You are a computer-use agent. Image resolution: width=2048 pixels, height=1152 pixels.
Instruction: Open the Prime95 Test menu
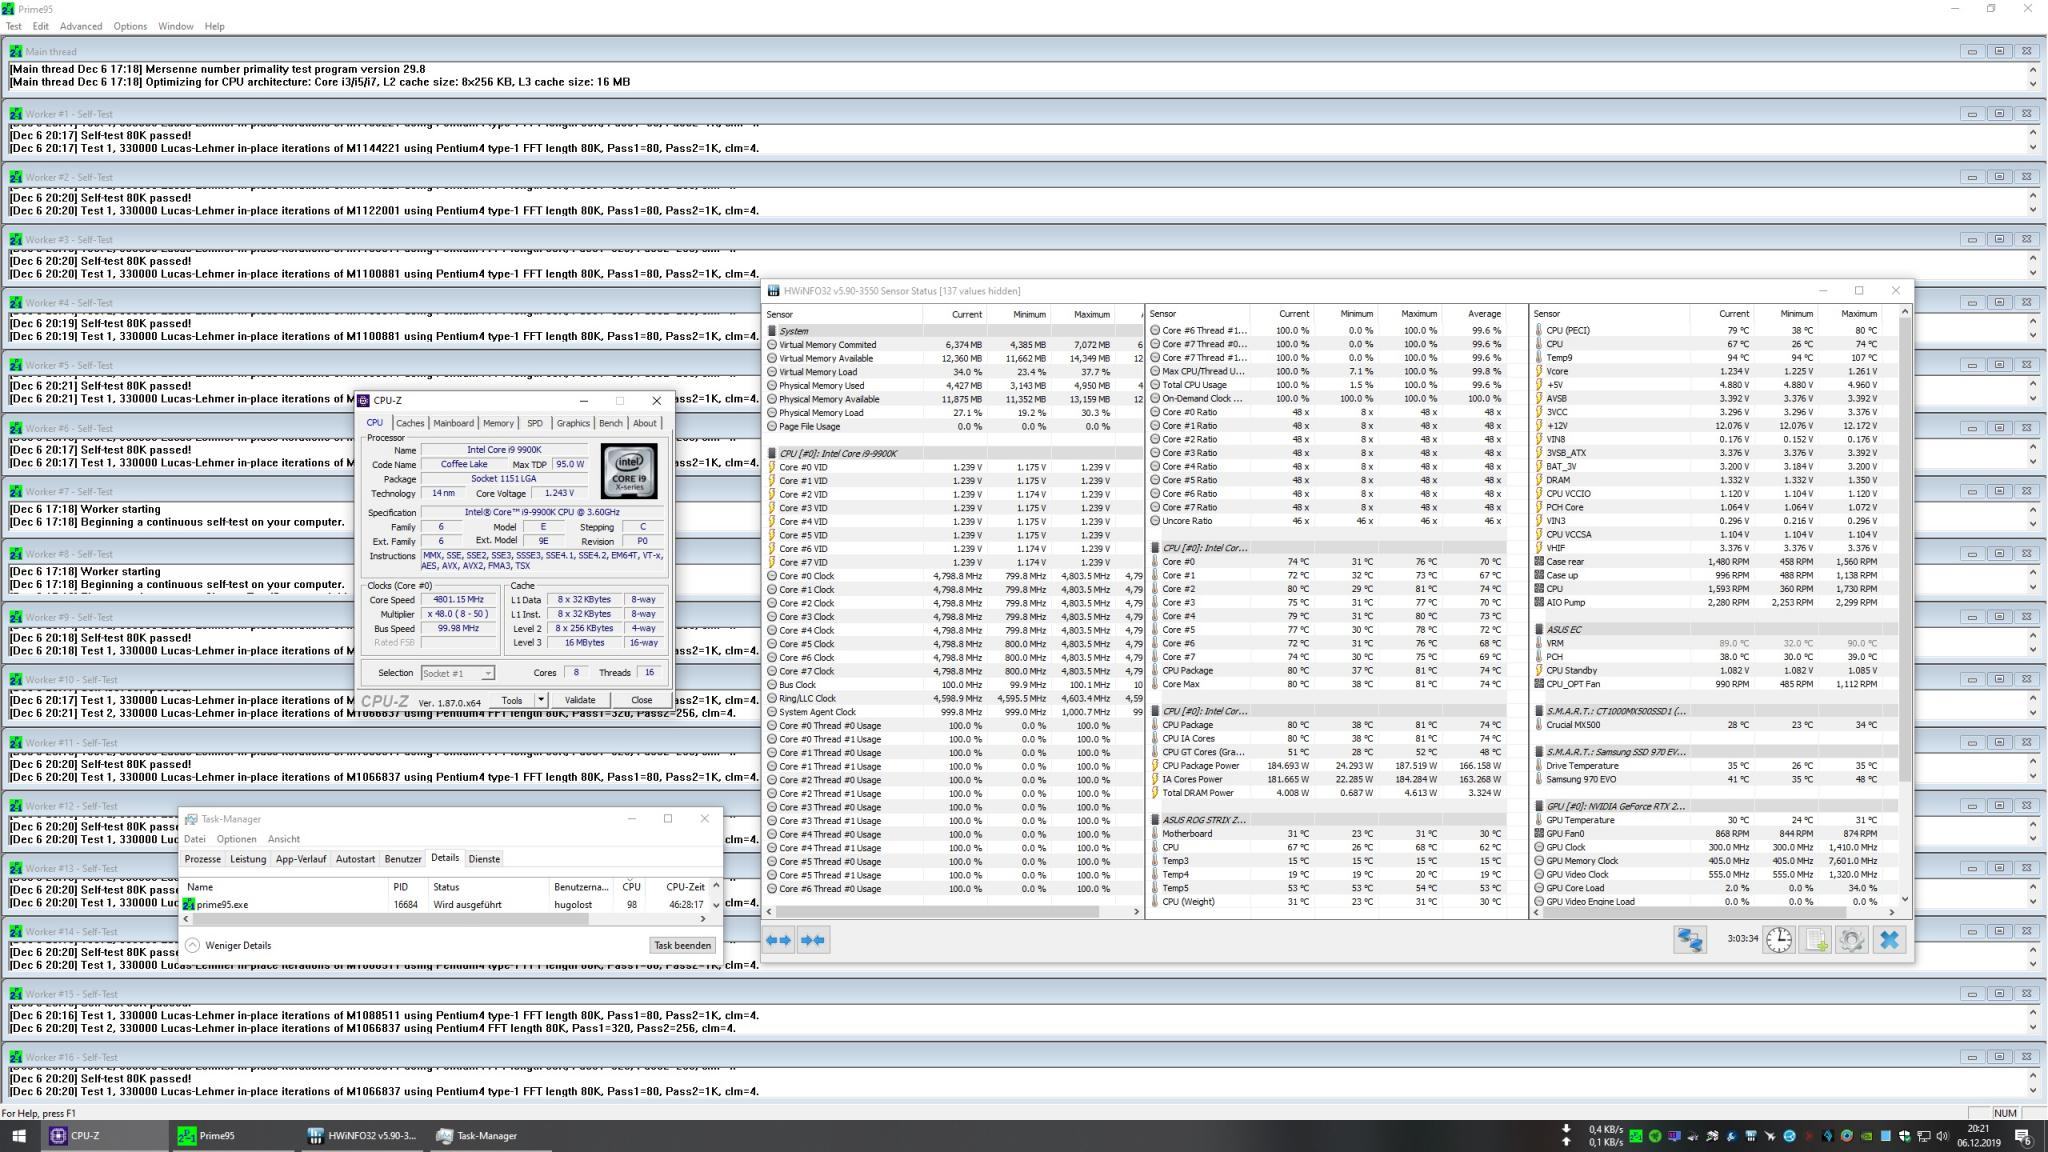14,26
